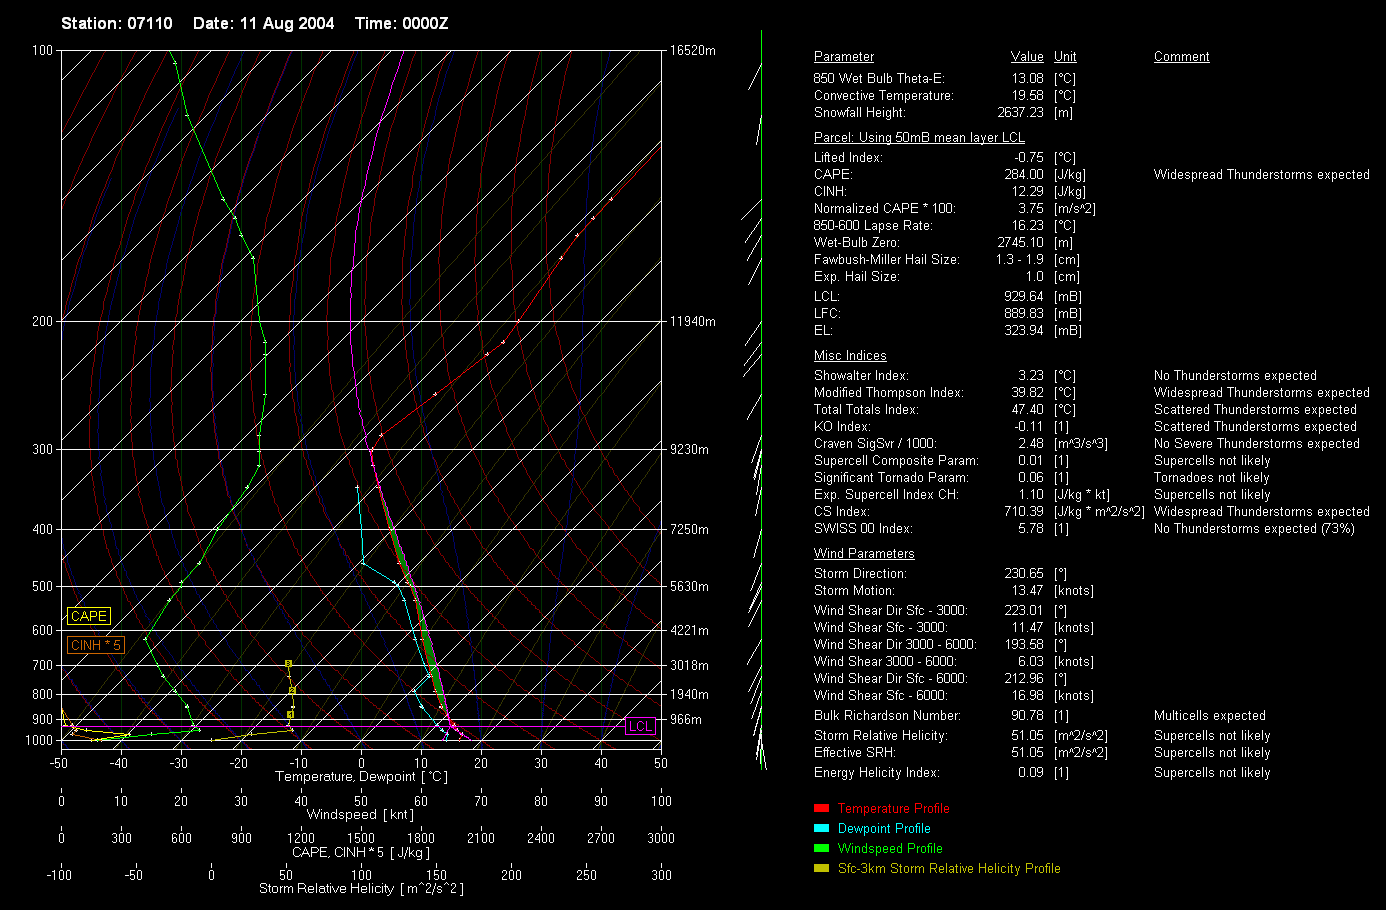Click the 'Storm Motion:' label

point(855,590)
